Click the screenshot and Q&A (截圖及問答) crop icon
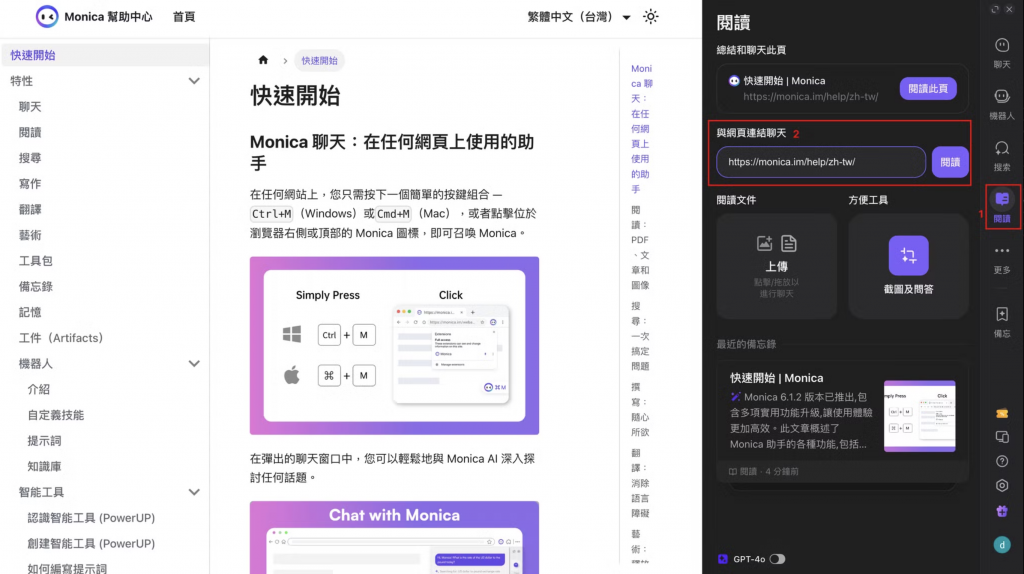The width and height of the screenshot is (1024, 574). click(x=908, y=255)
